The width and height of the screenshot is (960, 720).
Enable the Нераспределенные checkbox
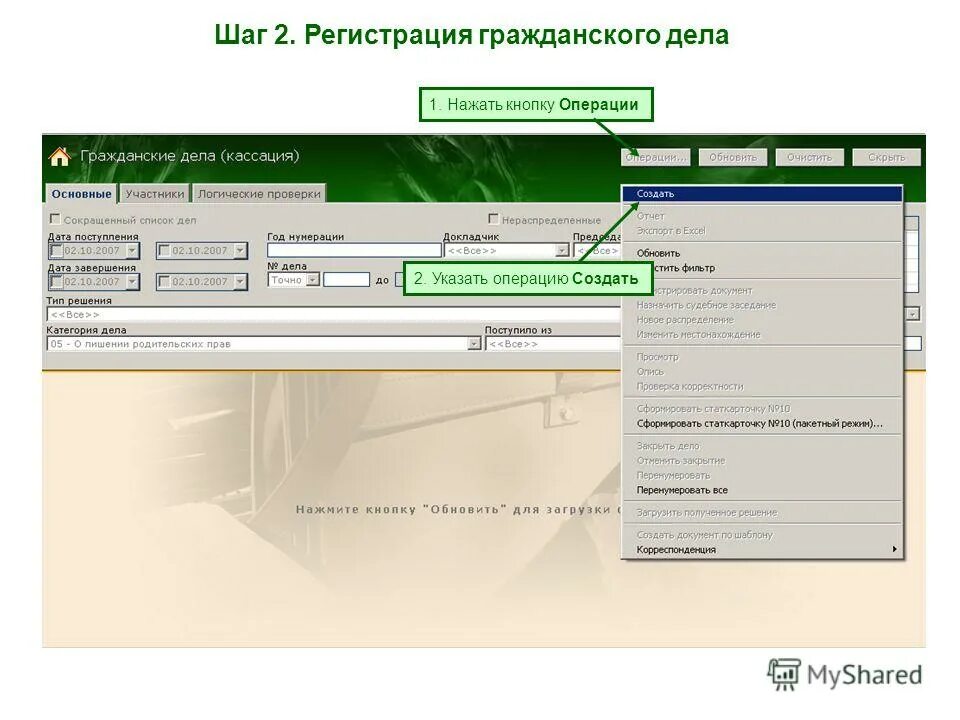[493, 219]
